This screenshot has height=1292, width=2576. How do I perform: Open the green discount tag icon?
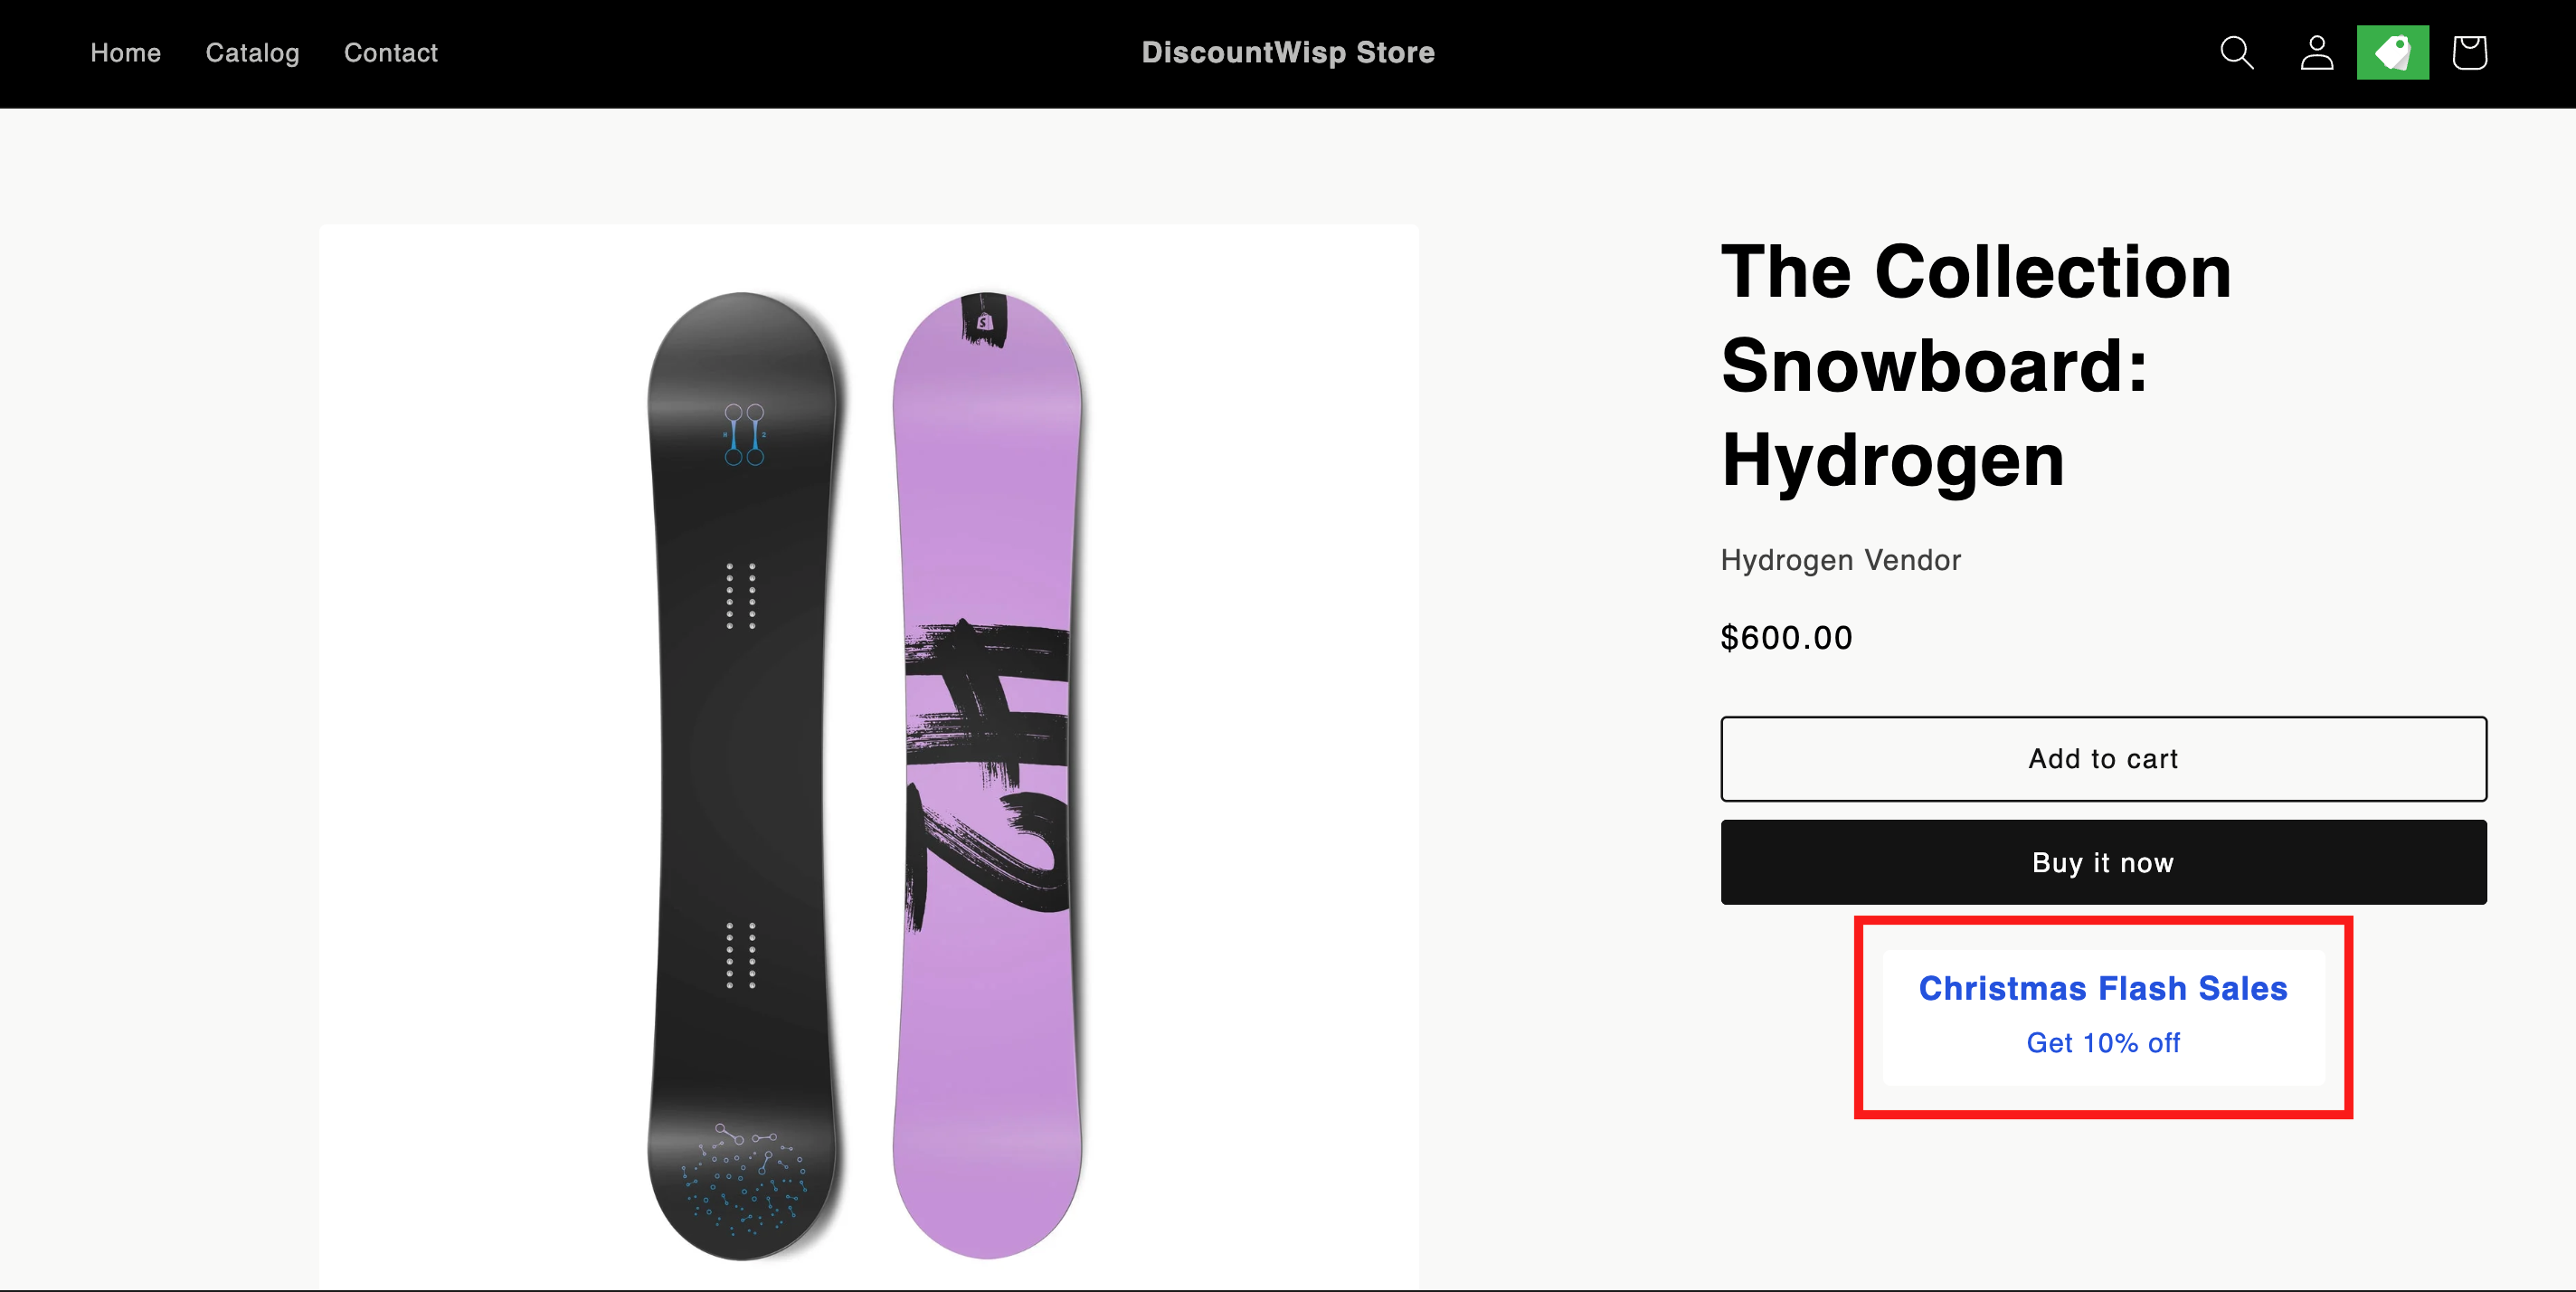coord(2392,52)
